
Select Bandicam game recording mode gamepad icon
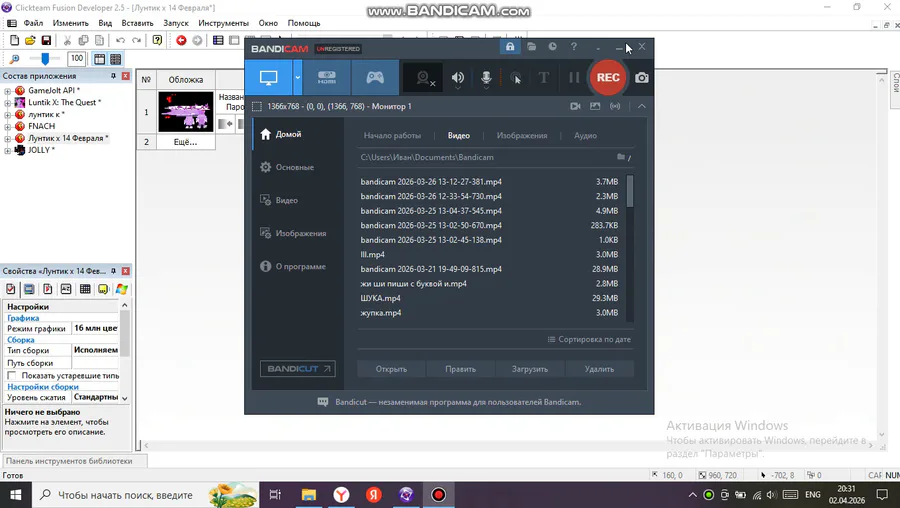click(375, 77)
